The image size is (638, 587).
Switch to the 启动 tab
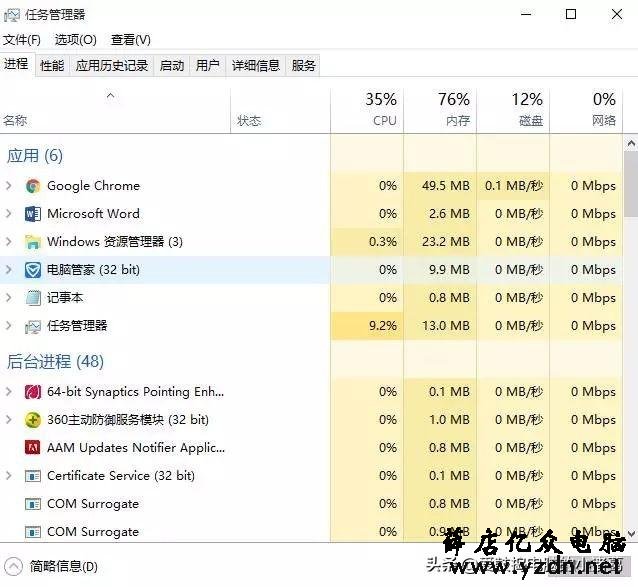tap(172, 65)
